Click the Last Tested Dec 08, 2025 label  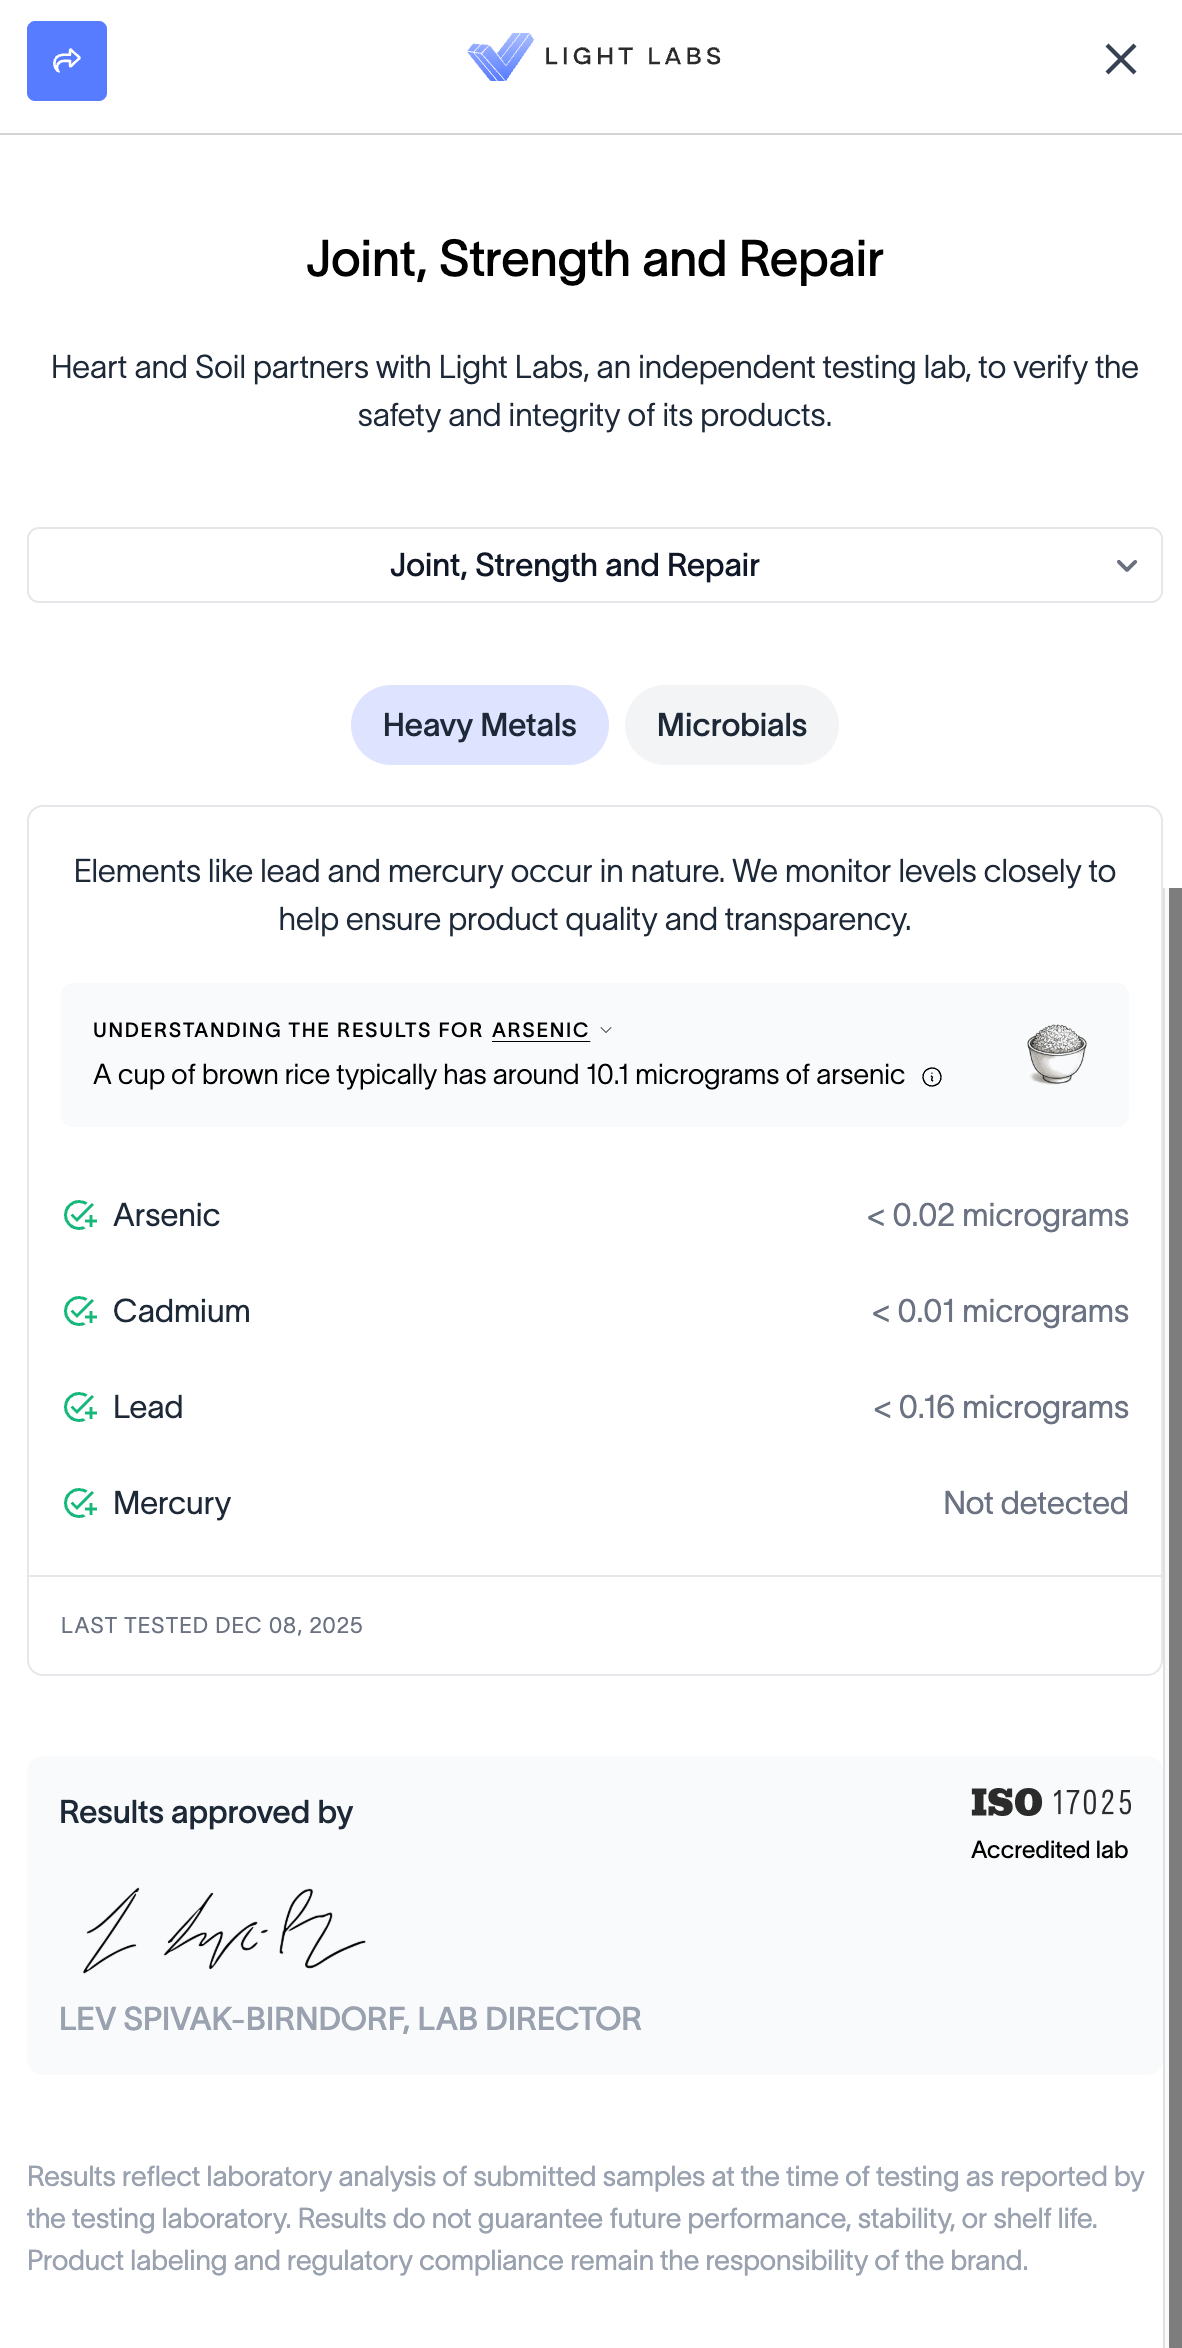tap(212, 1625)
